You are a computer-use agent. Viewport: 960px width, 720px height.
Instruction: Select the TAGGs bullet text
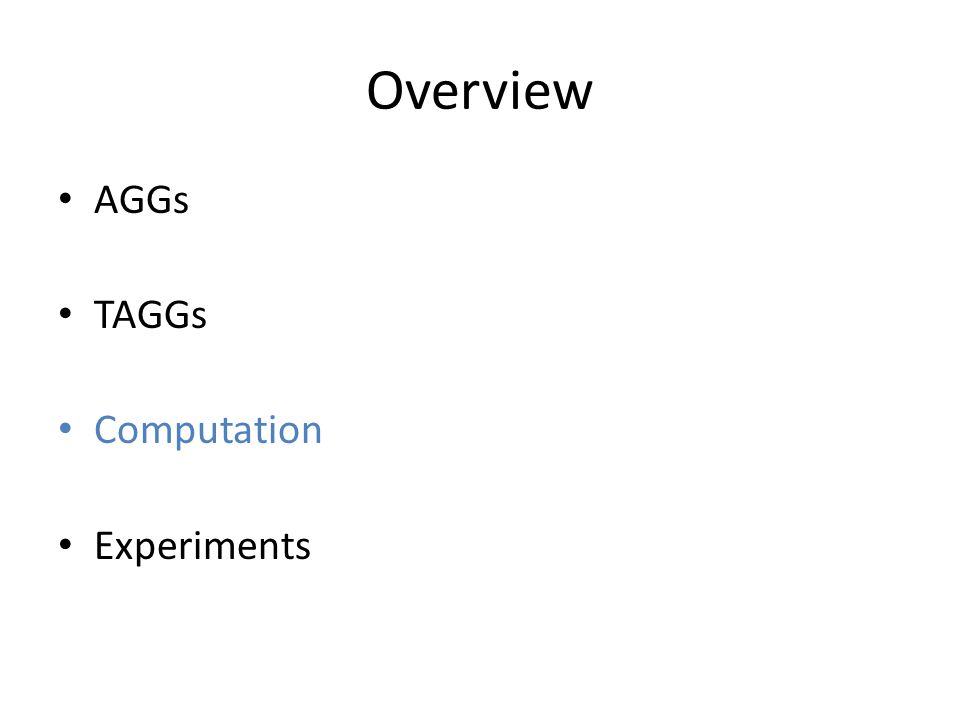pyautogui.click(x=150, y=315)
